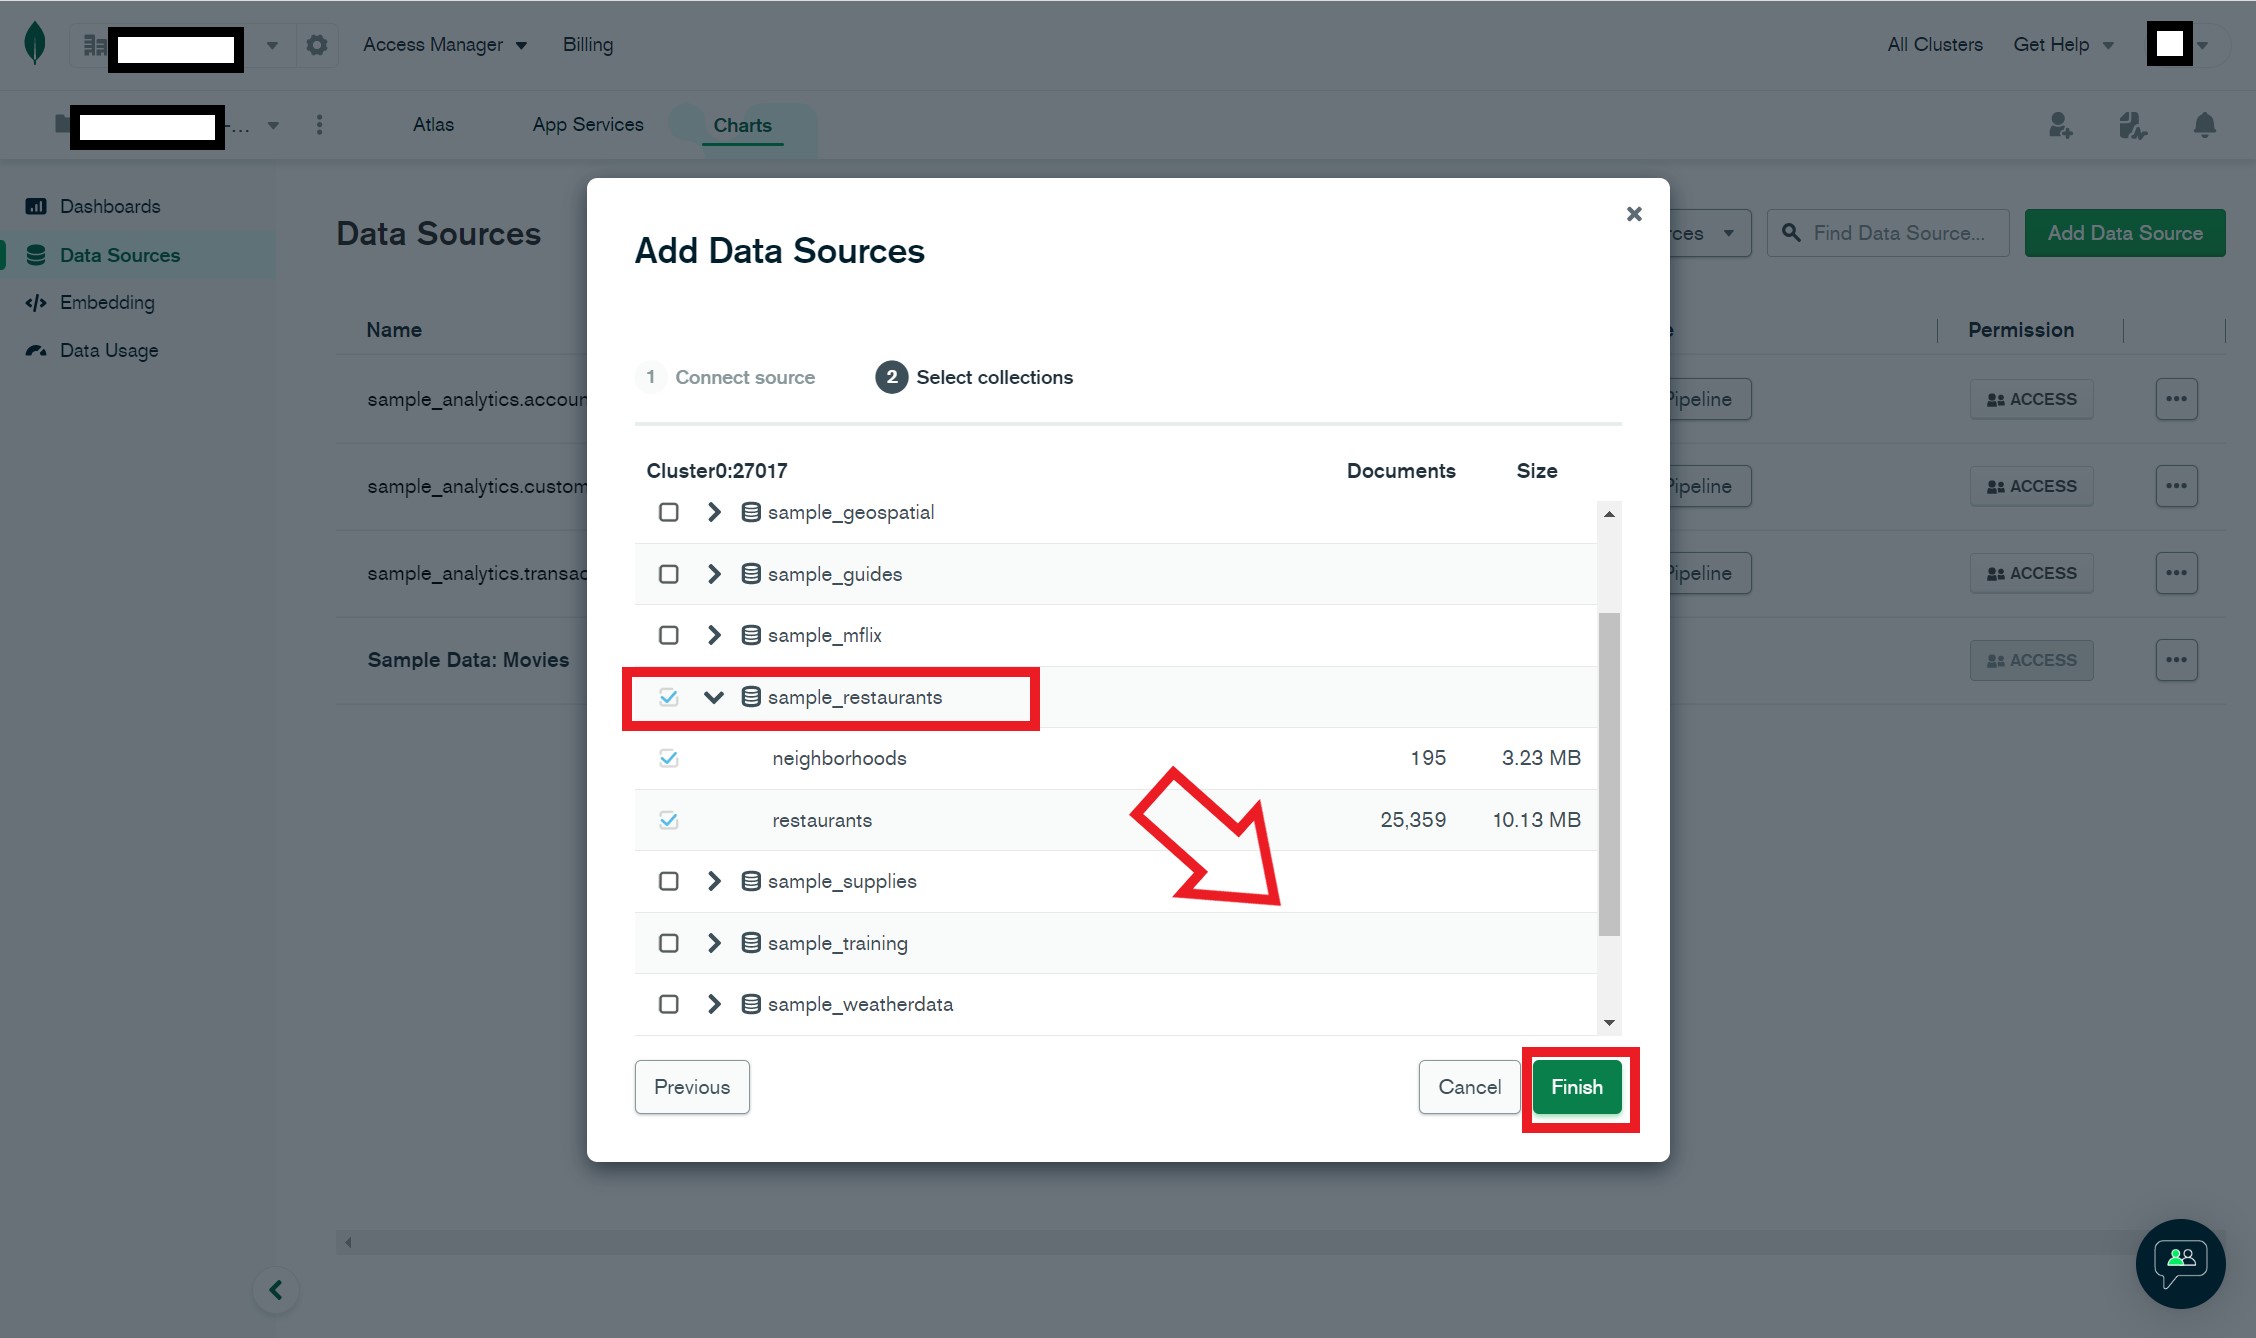
Task: Expand the sample_weatherdata database
Action: (x=714, y=1004)
